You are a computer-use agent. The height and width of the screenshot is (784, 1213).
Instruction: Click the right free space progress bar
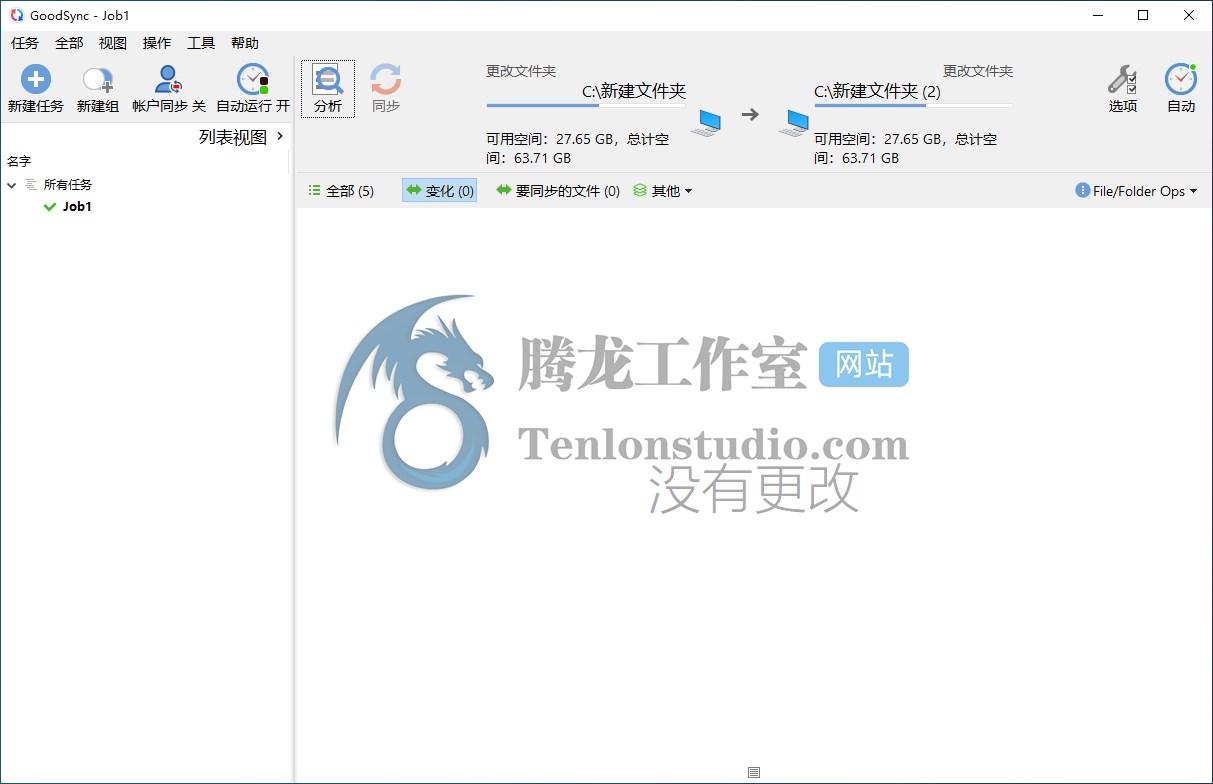(913, 105)
